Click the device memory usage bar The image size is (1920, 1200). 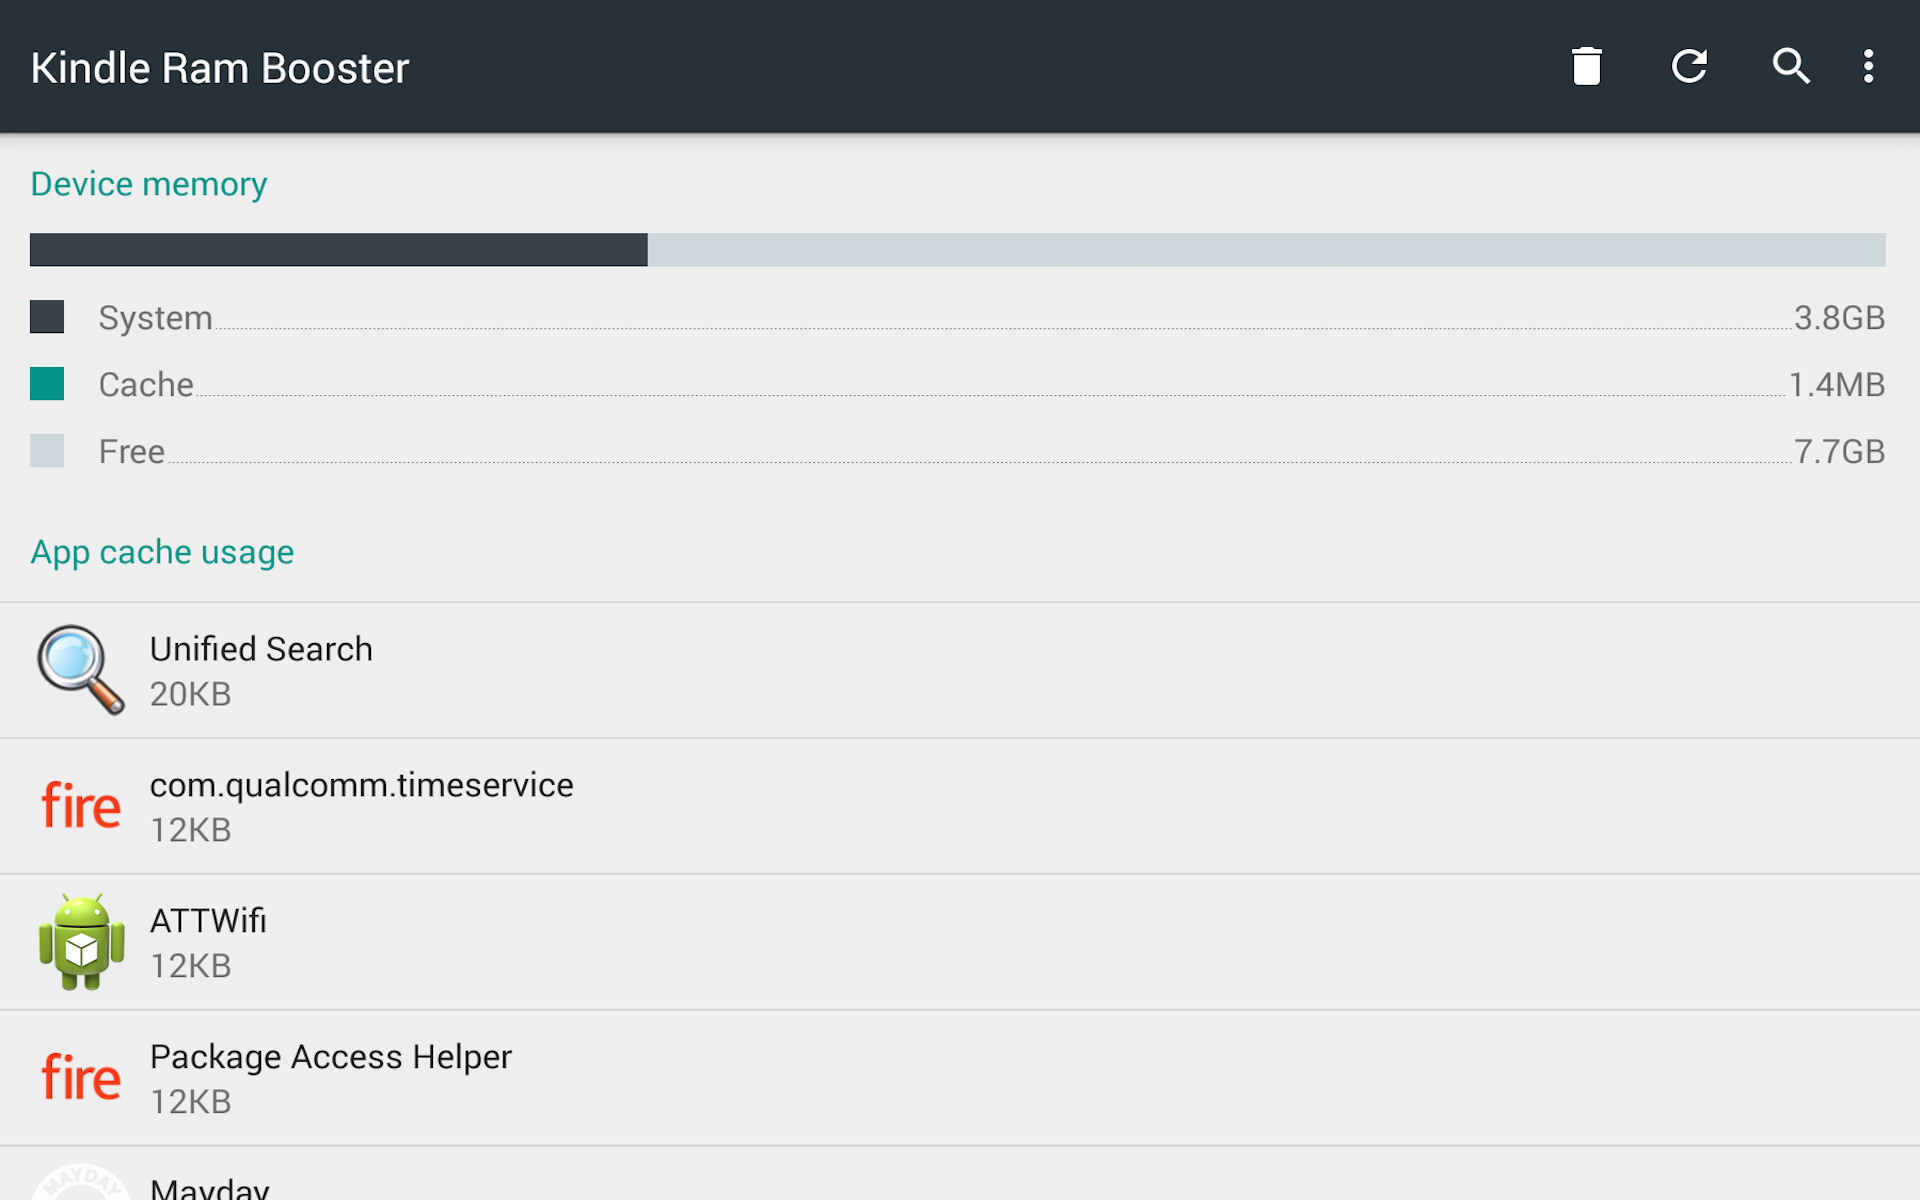tap(960, 250)
